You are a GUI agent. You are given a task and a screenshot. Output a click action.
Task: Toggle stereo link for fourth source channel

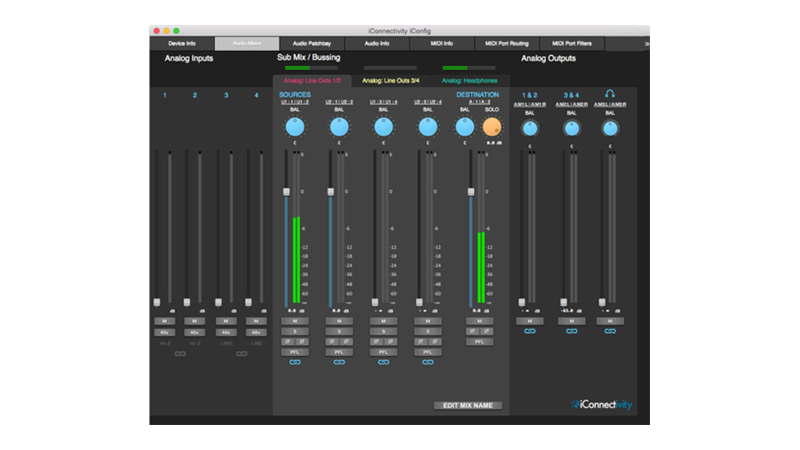pos(428,362)
